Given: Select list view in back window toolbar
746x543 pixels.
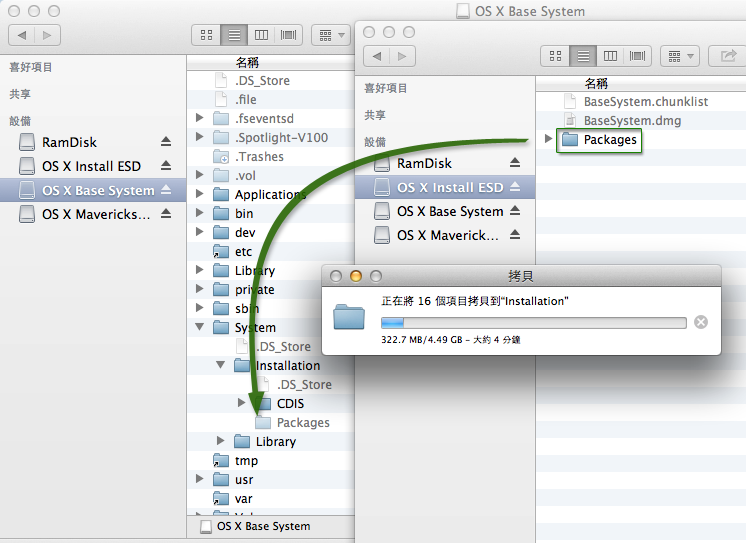Looking at the screenshot, I should (234, 35).
